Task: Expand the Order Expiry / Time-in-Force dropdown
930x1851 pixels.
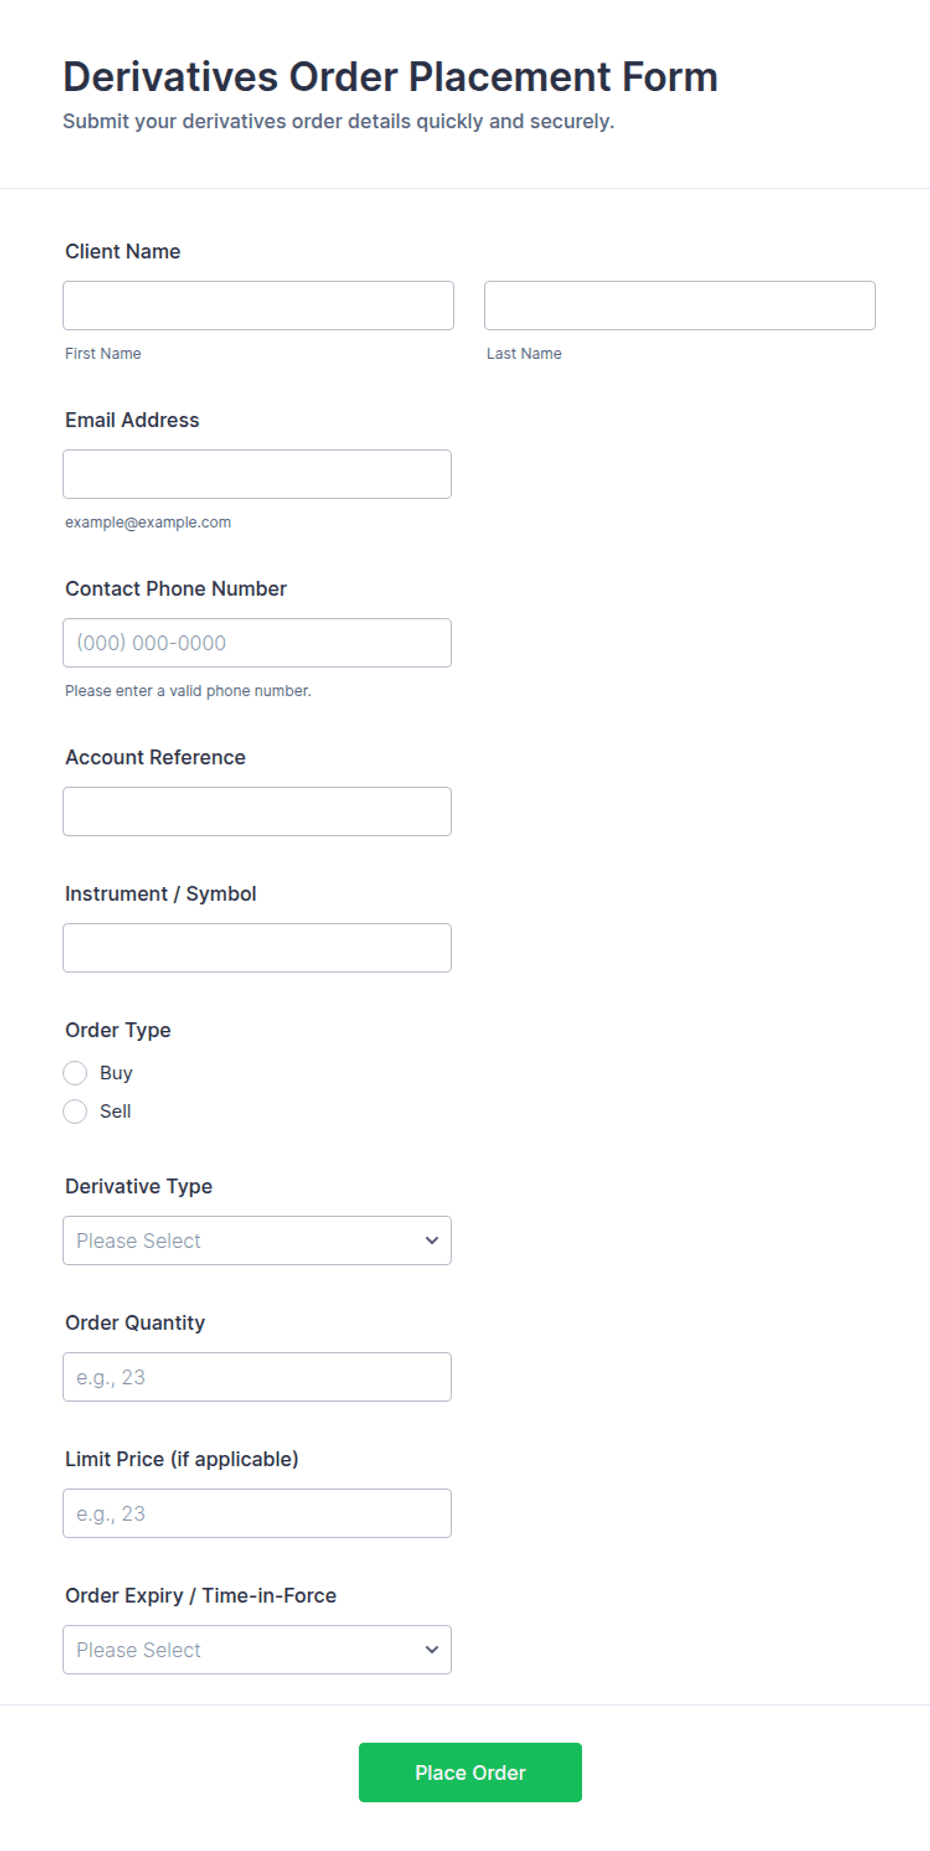Action: (257, 1650)
